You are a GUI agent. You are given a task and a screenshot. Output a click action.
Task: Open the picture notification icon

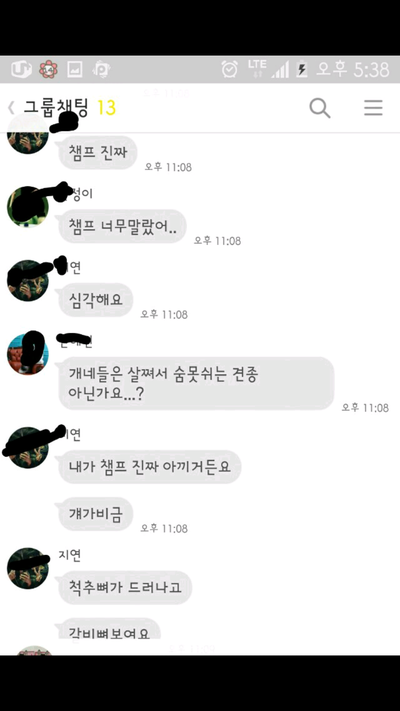tap(75, 70)
